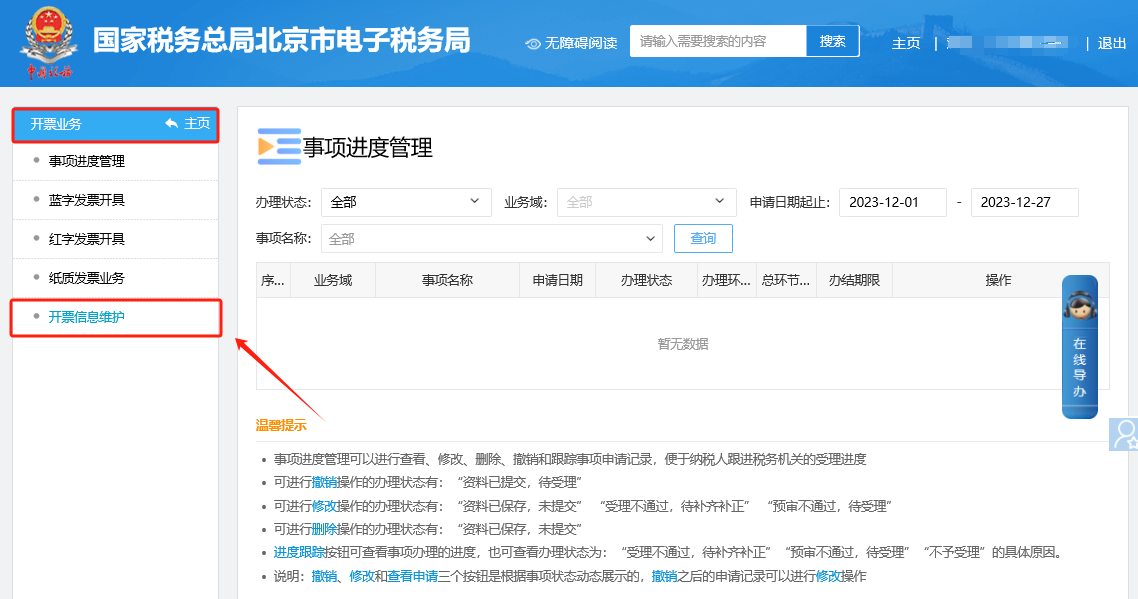Open the 事项名称 dropdown
This screenshot has width=1138, height=599.
pos(491,239)
